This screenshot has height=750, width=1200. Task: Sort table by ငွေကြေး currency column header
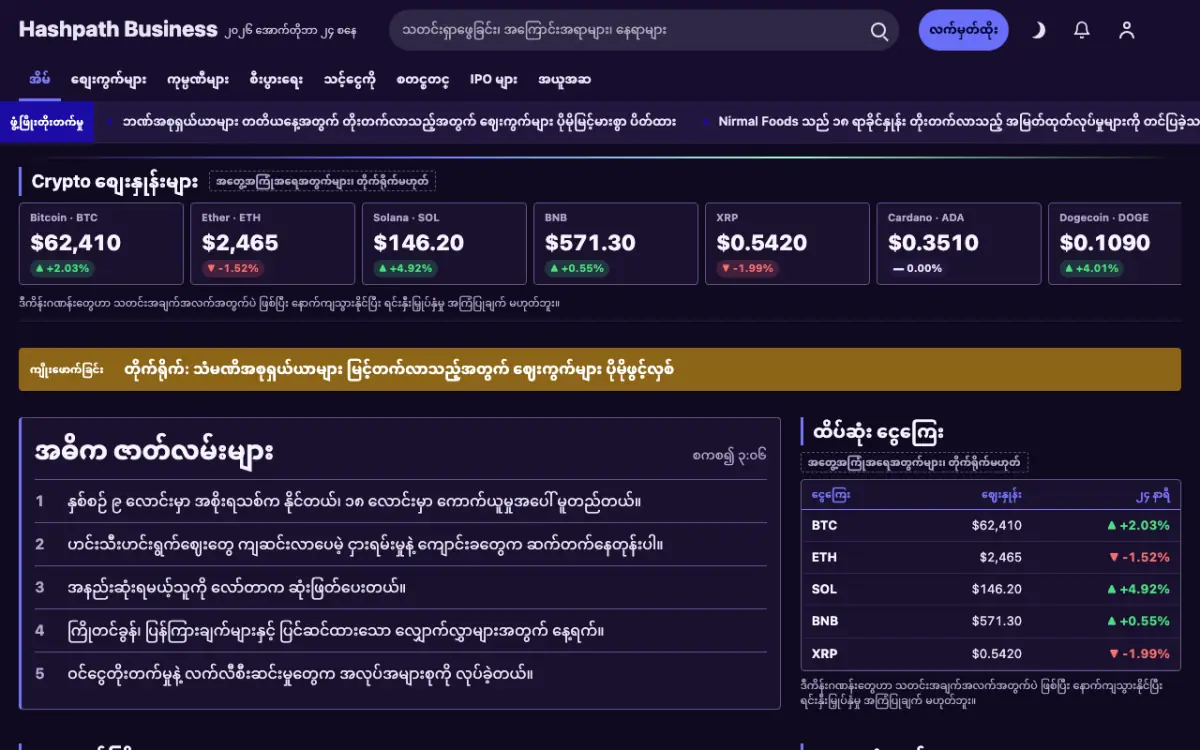pyautogui.click(x=831, y=495)
